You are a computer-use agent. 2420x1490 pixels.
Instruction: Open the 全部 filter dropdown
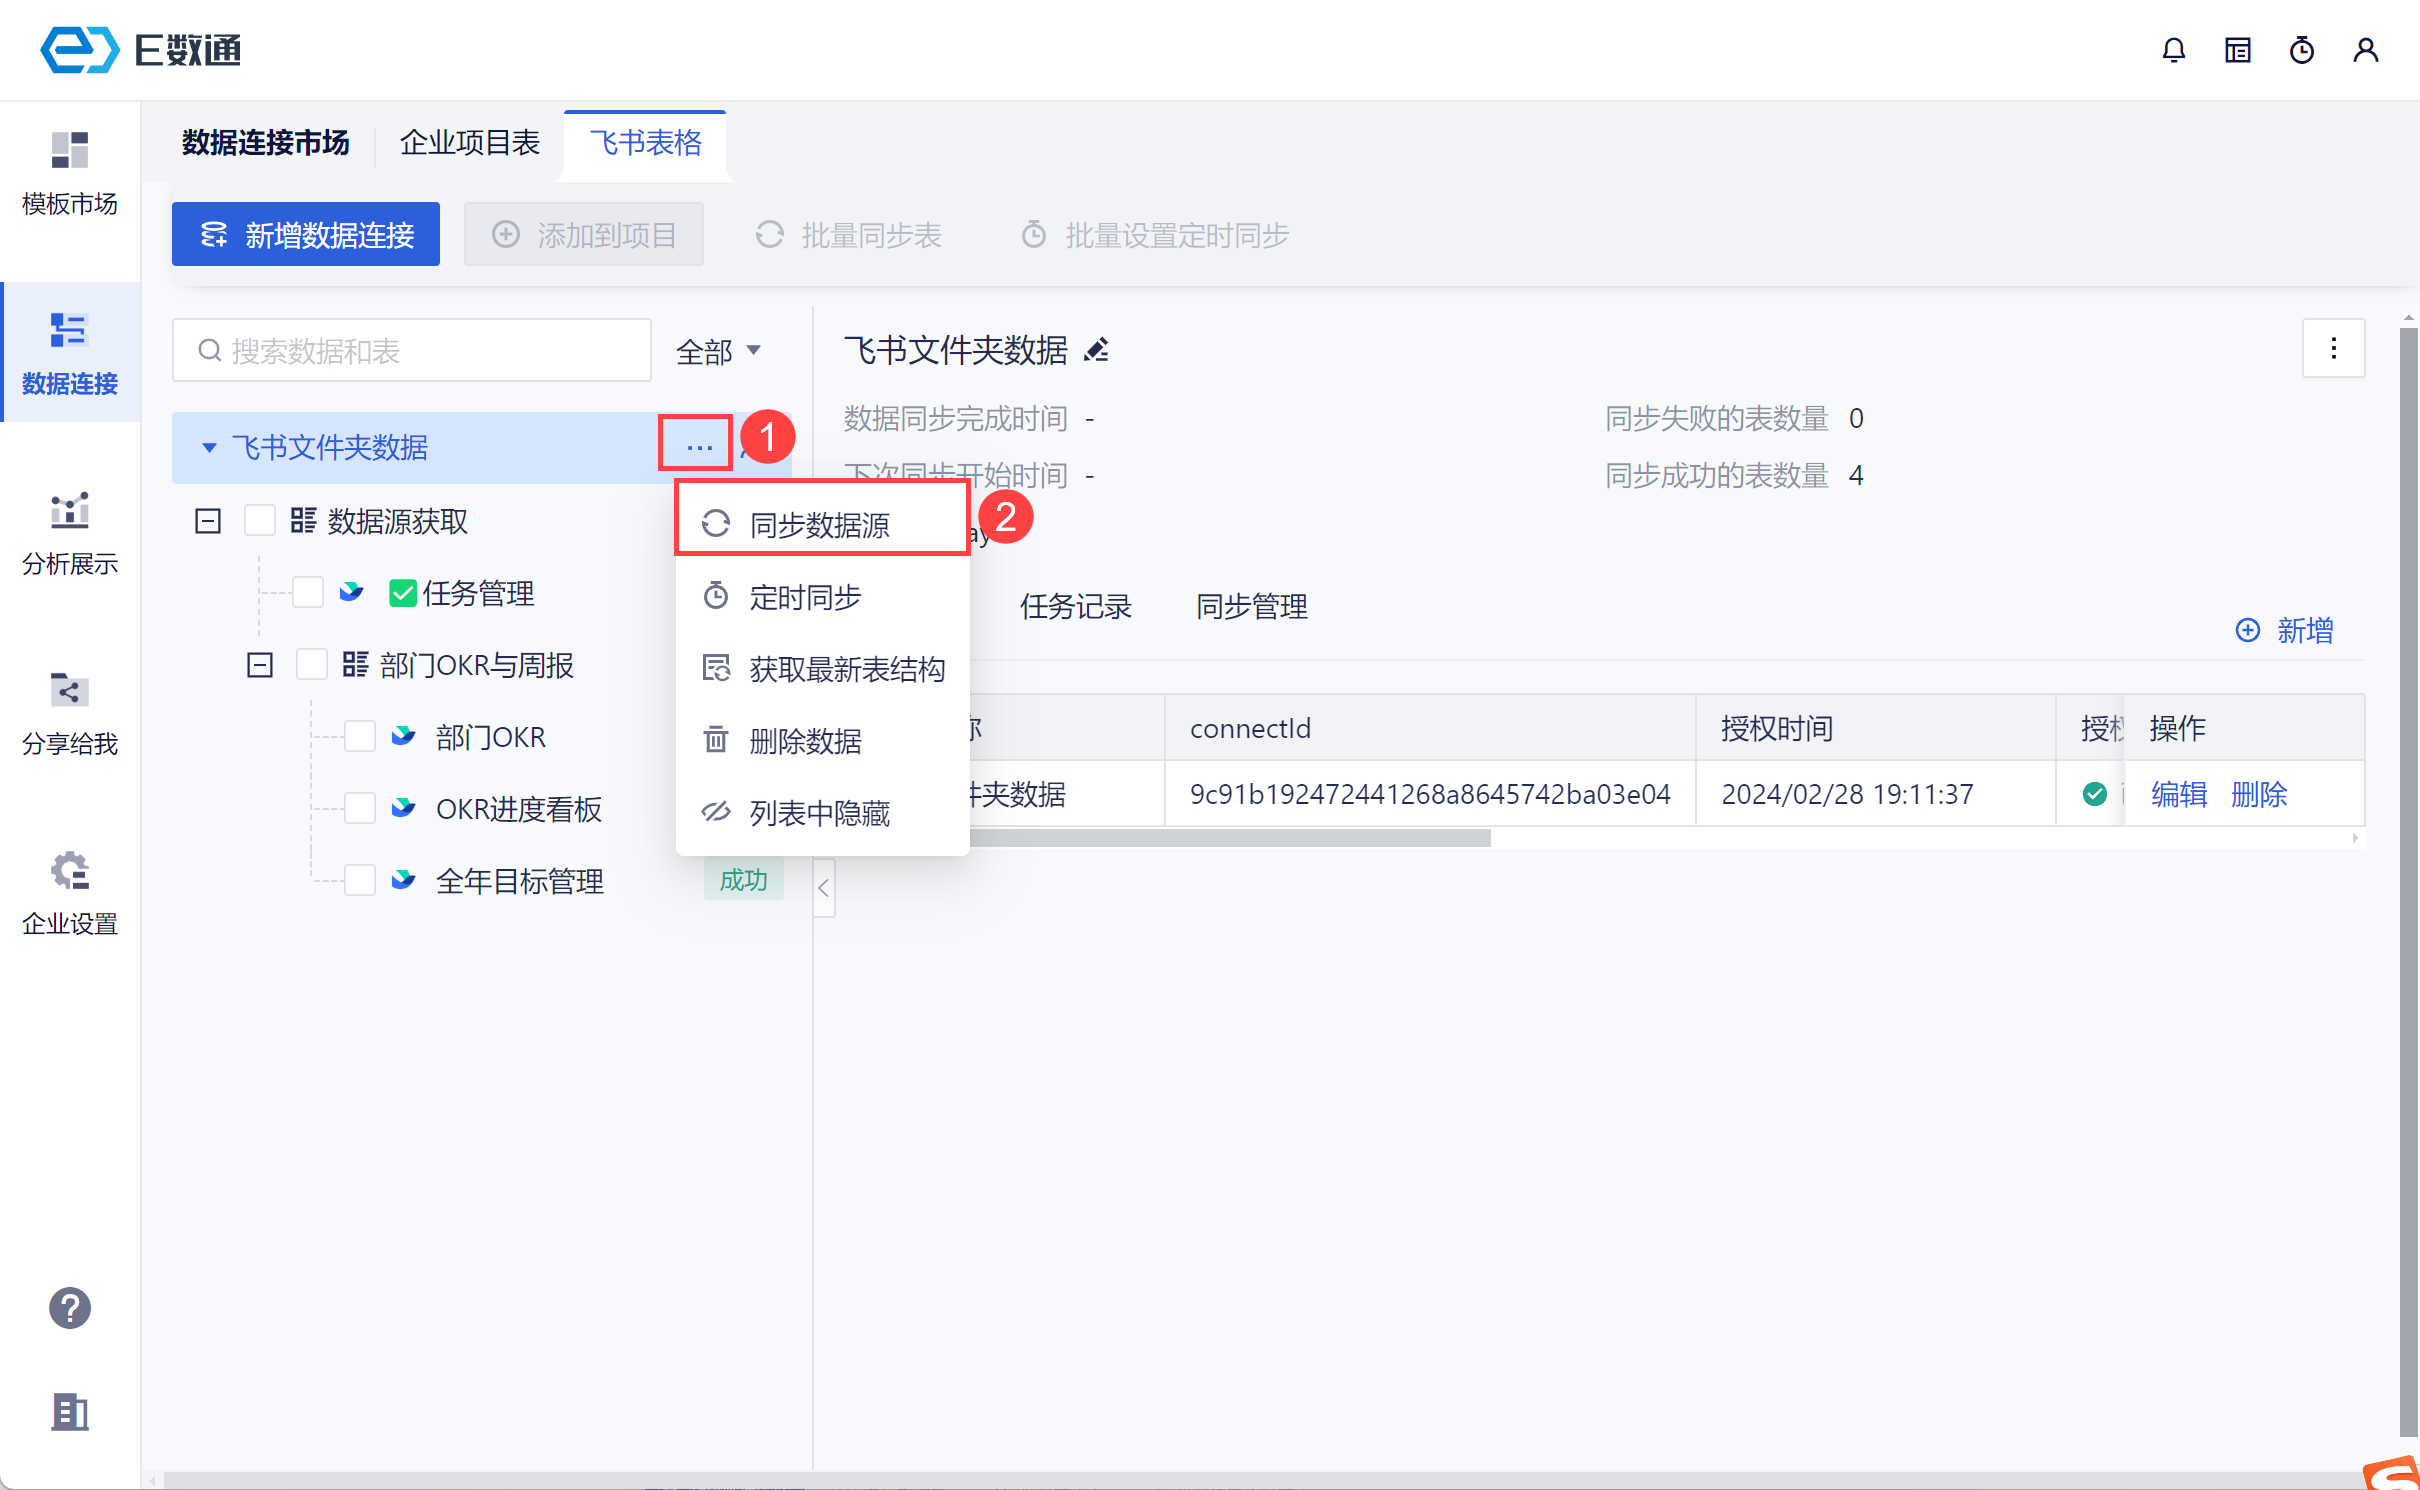tap(718, 351)
